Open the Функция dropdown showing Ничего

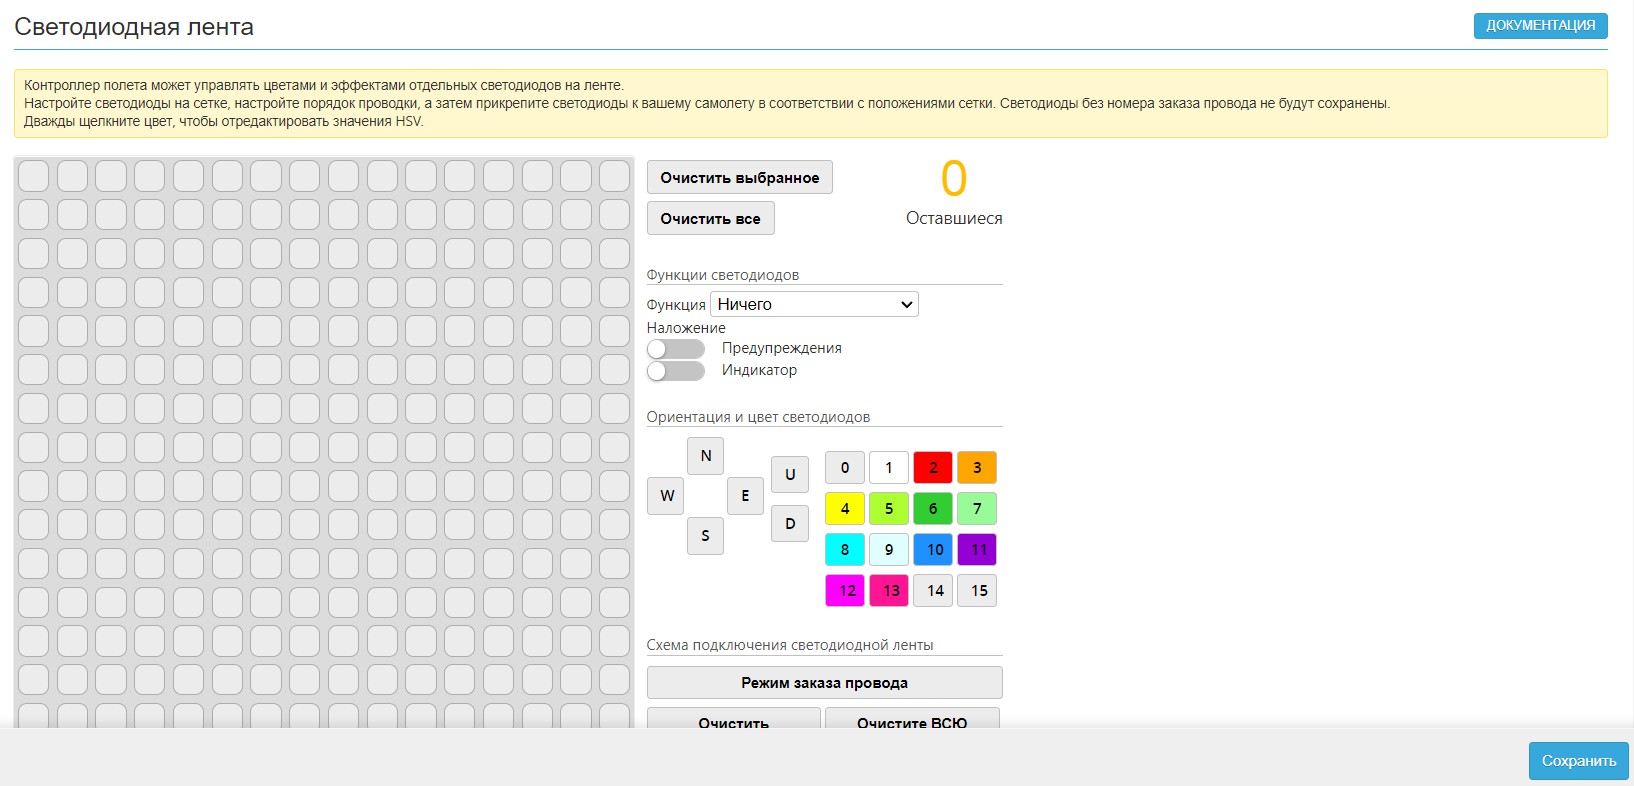click(814, 304)
